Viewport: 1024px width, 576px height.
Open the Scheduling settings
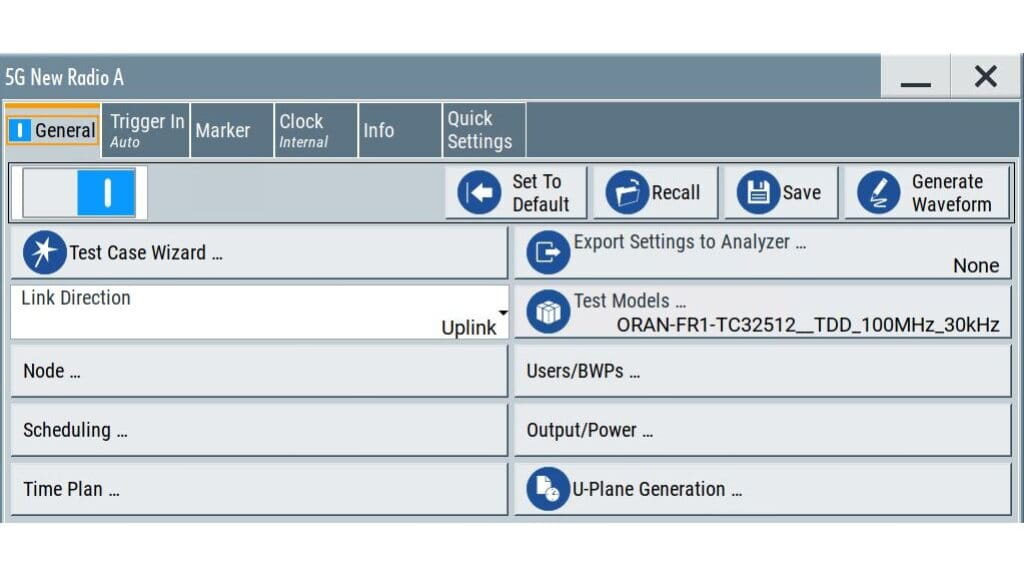tap(257, 430)
